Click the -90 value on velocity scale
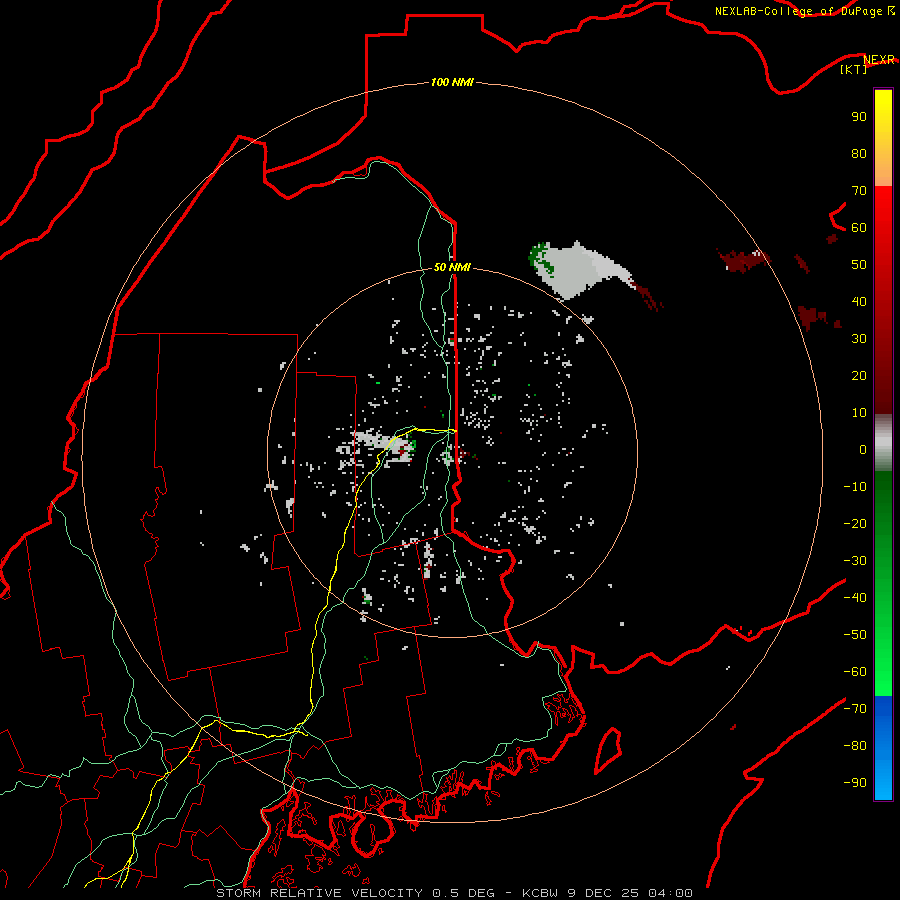900x900 pixels. coord(855,783)
